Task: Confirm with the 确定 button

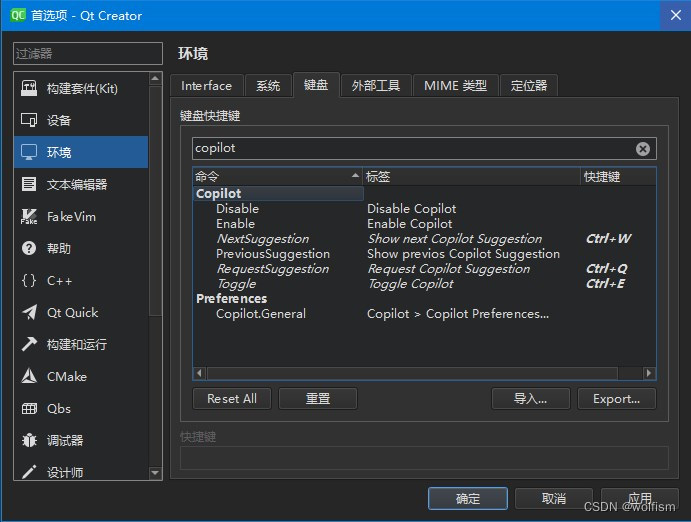Action: [468, 498]
